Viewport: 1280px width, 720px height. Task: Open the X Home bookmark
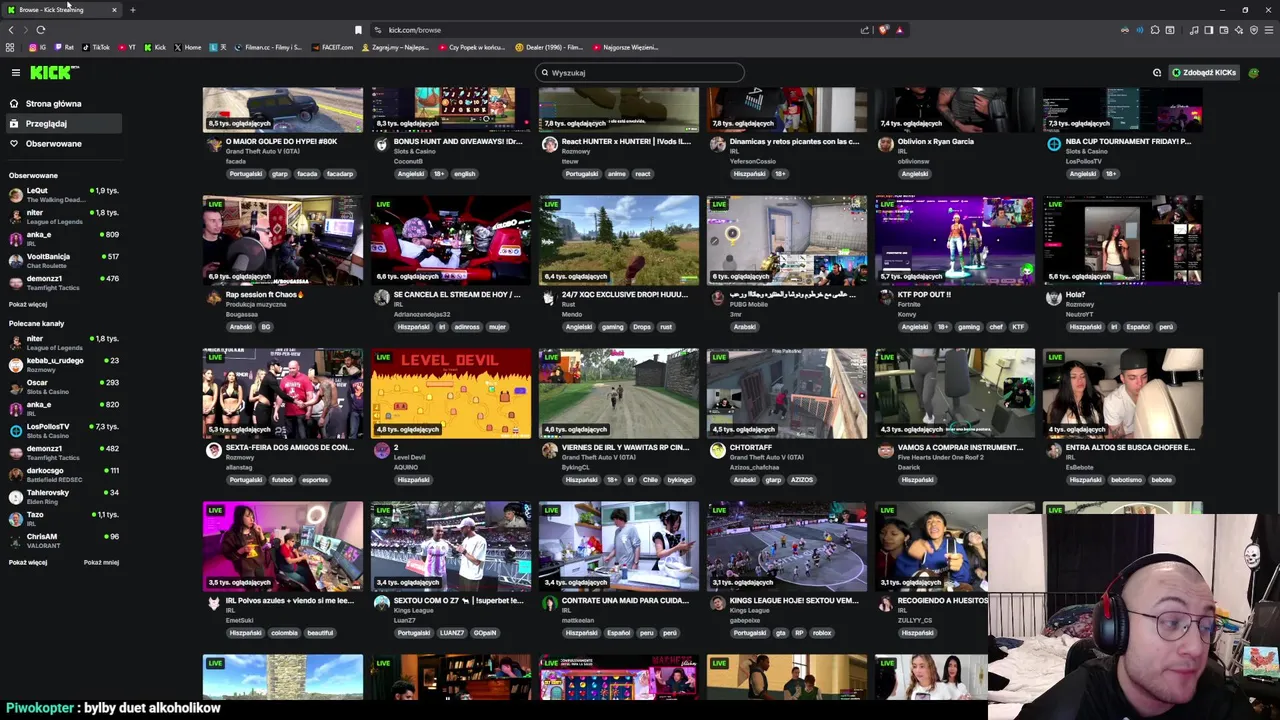[188, 47]
